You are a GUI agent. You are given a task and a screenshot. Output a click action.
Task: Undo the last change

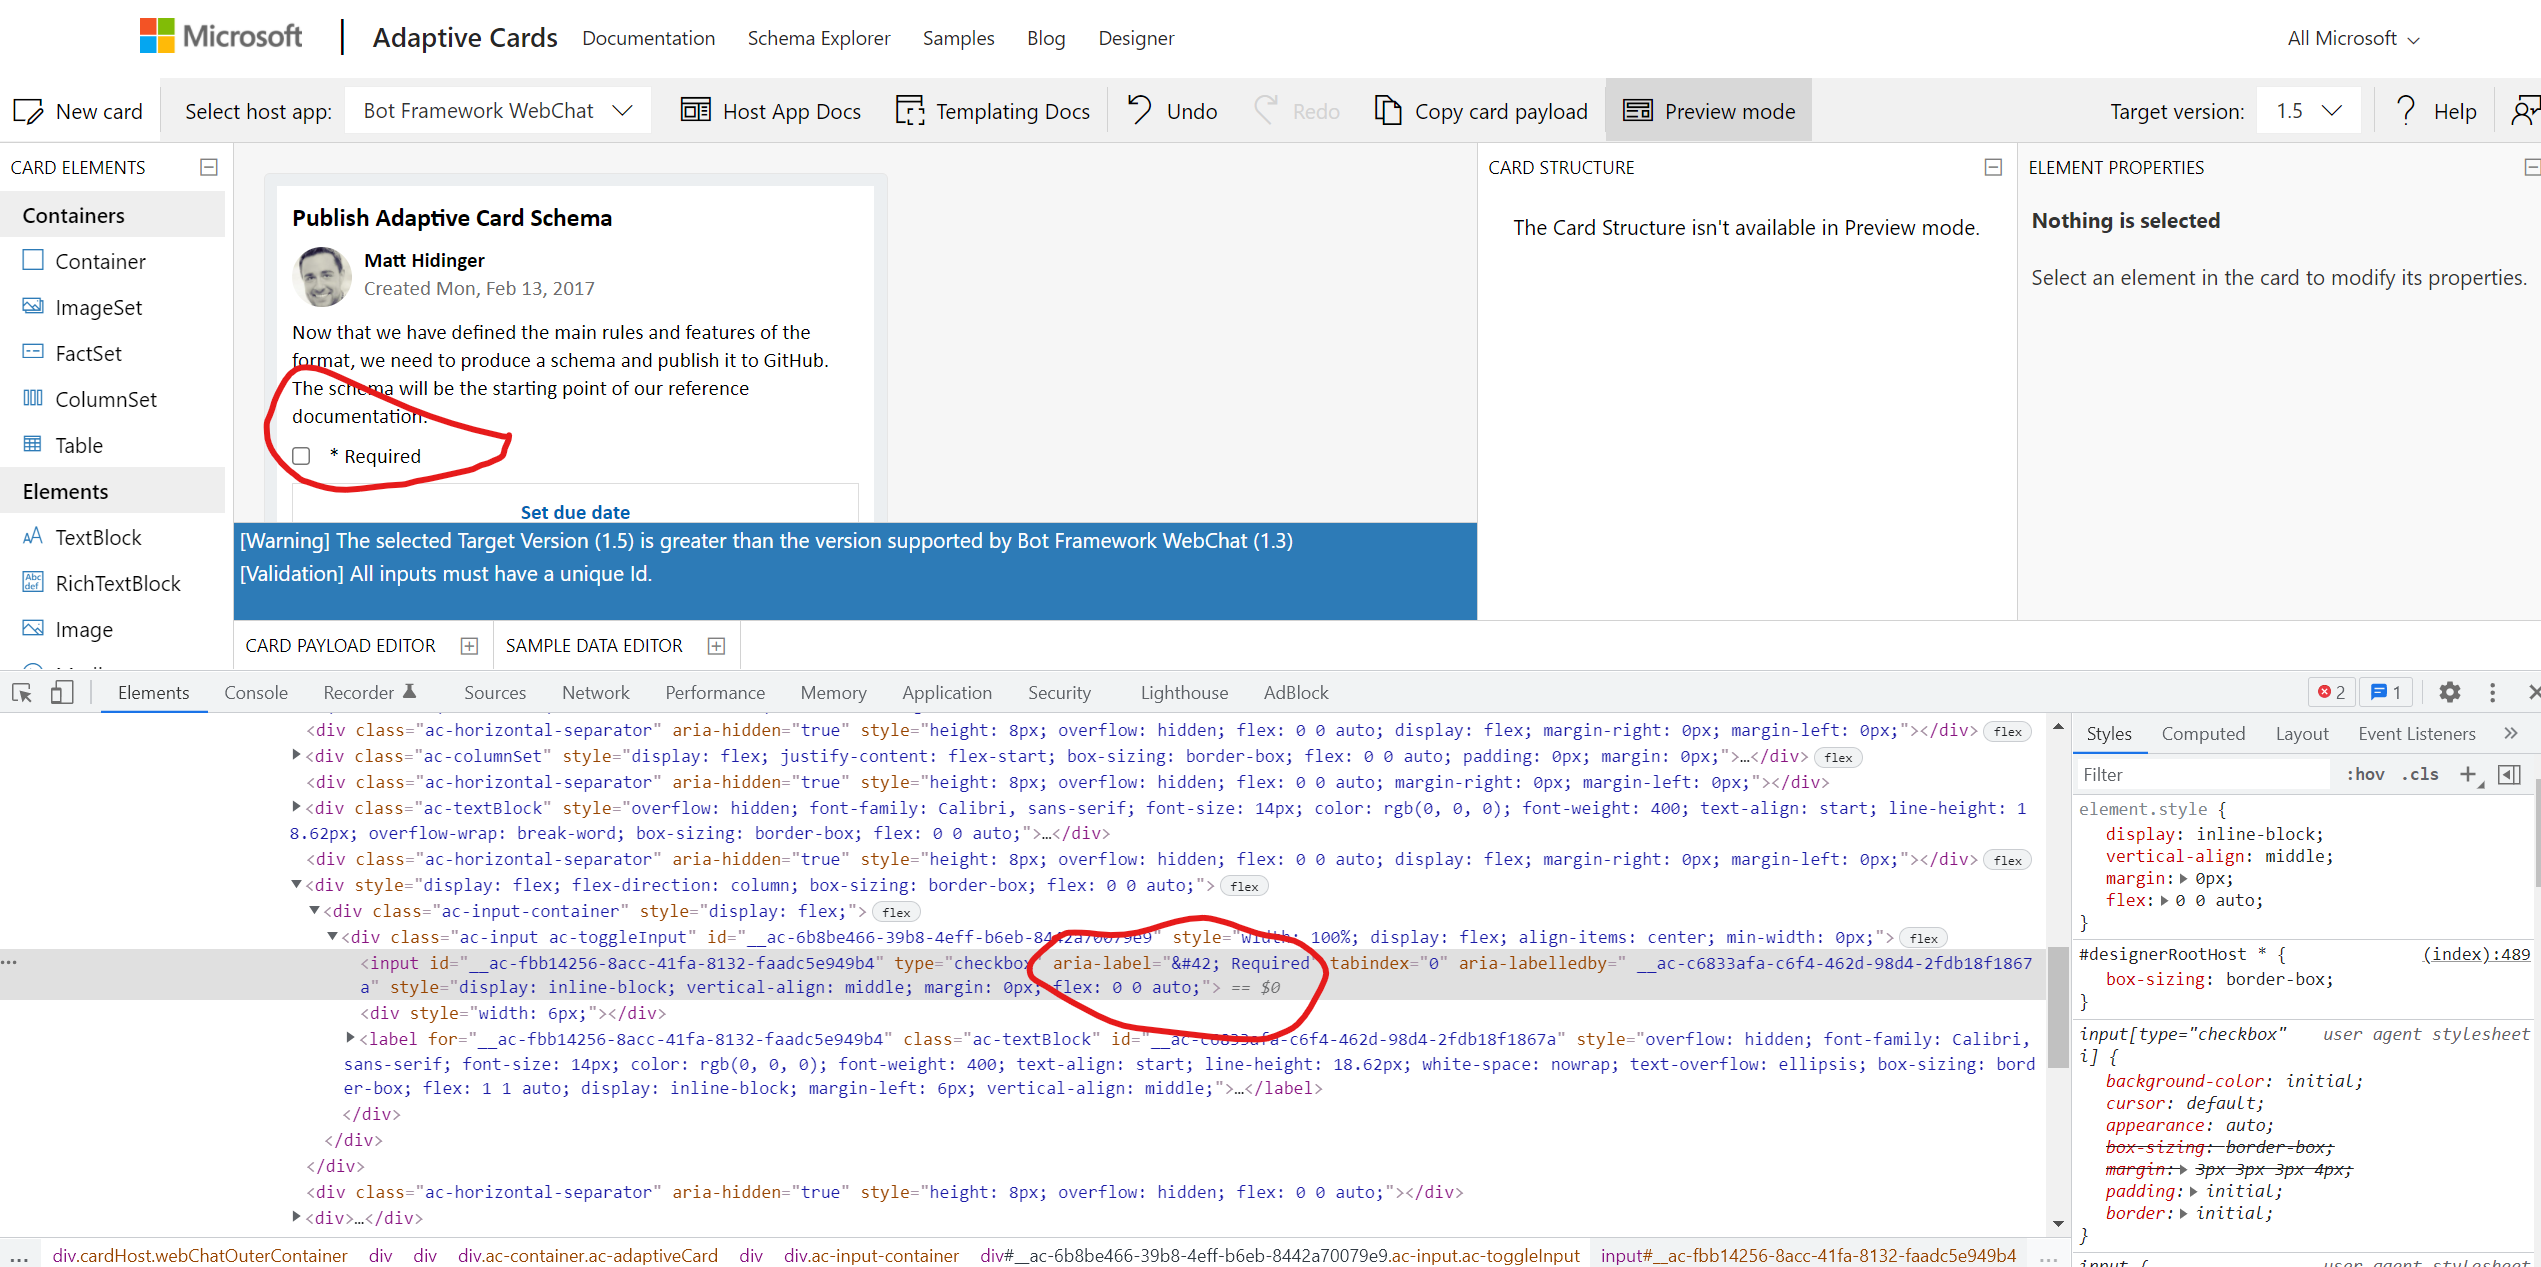click(x=1170, y=111)
